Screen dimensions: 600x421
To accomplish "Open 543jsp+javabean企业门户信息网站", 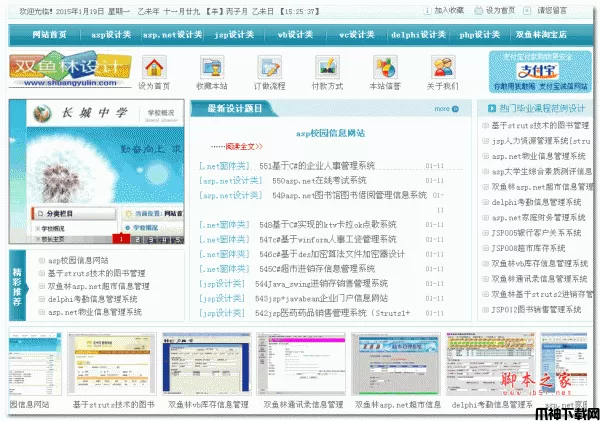I will point(321,298).
